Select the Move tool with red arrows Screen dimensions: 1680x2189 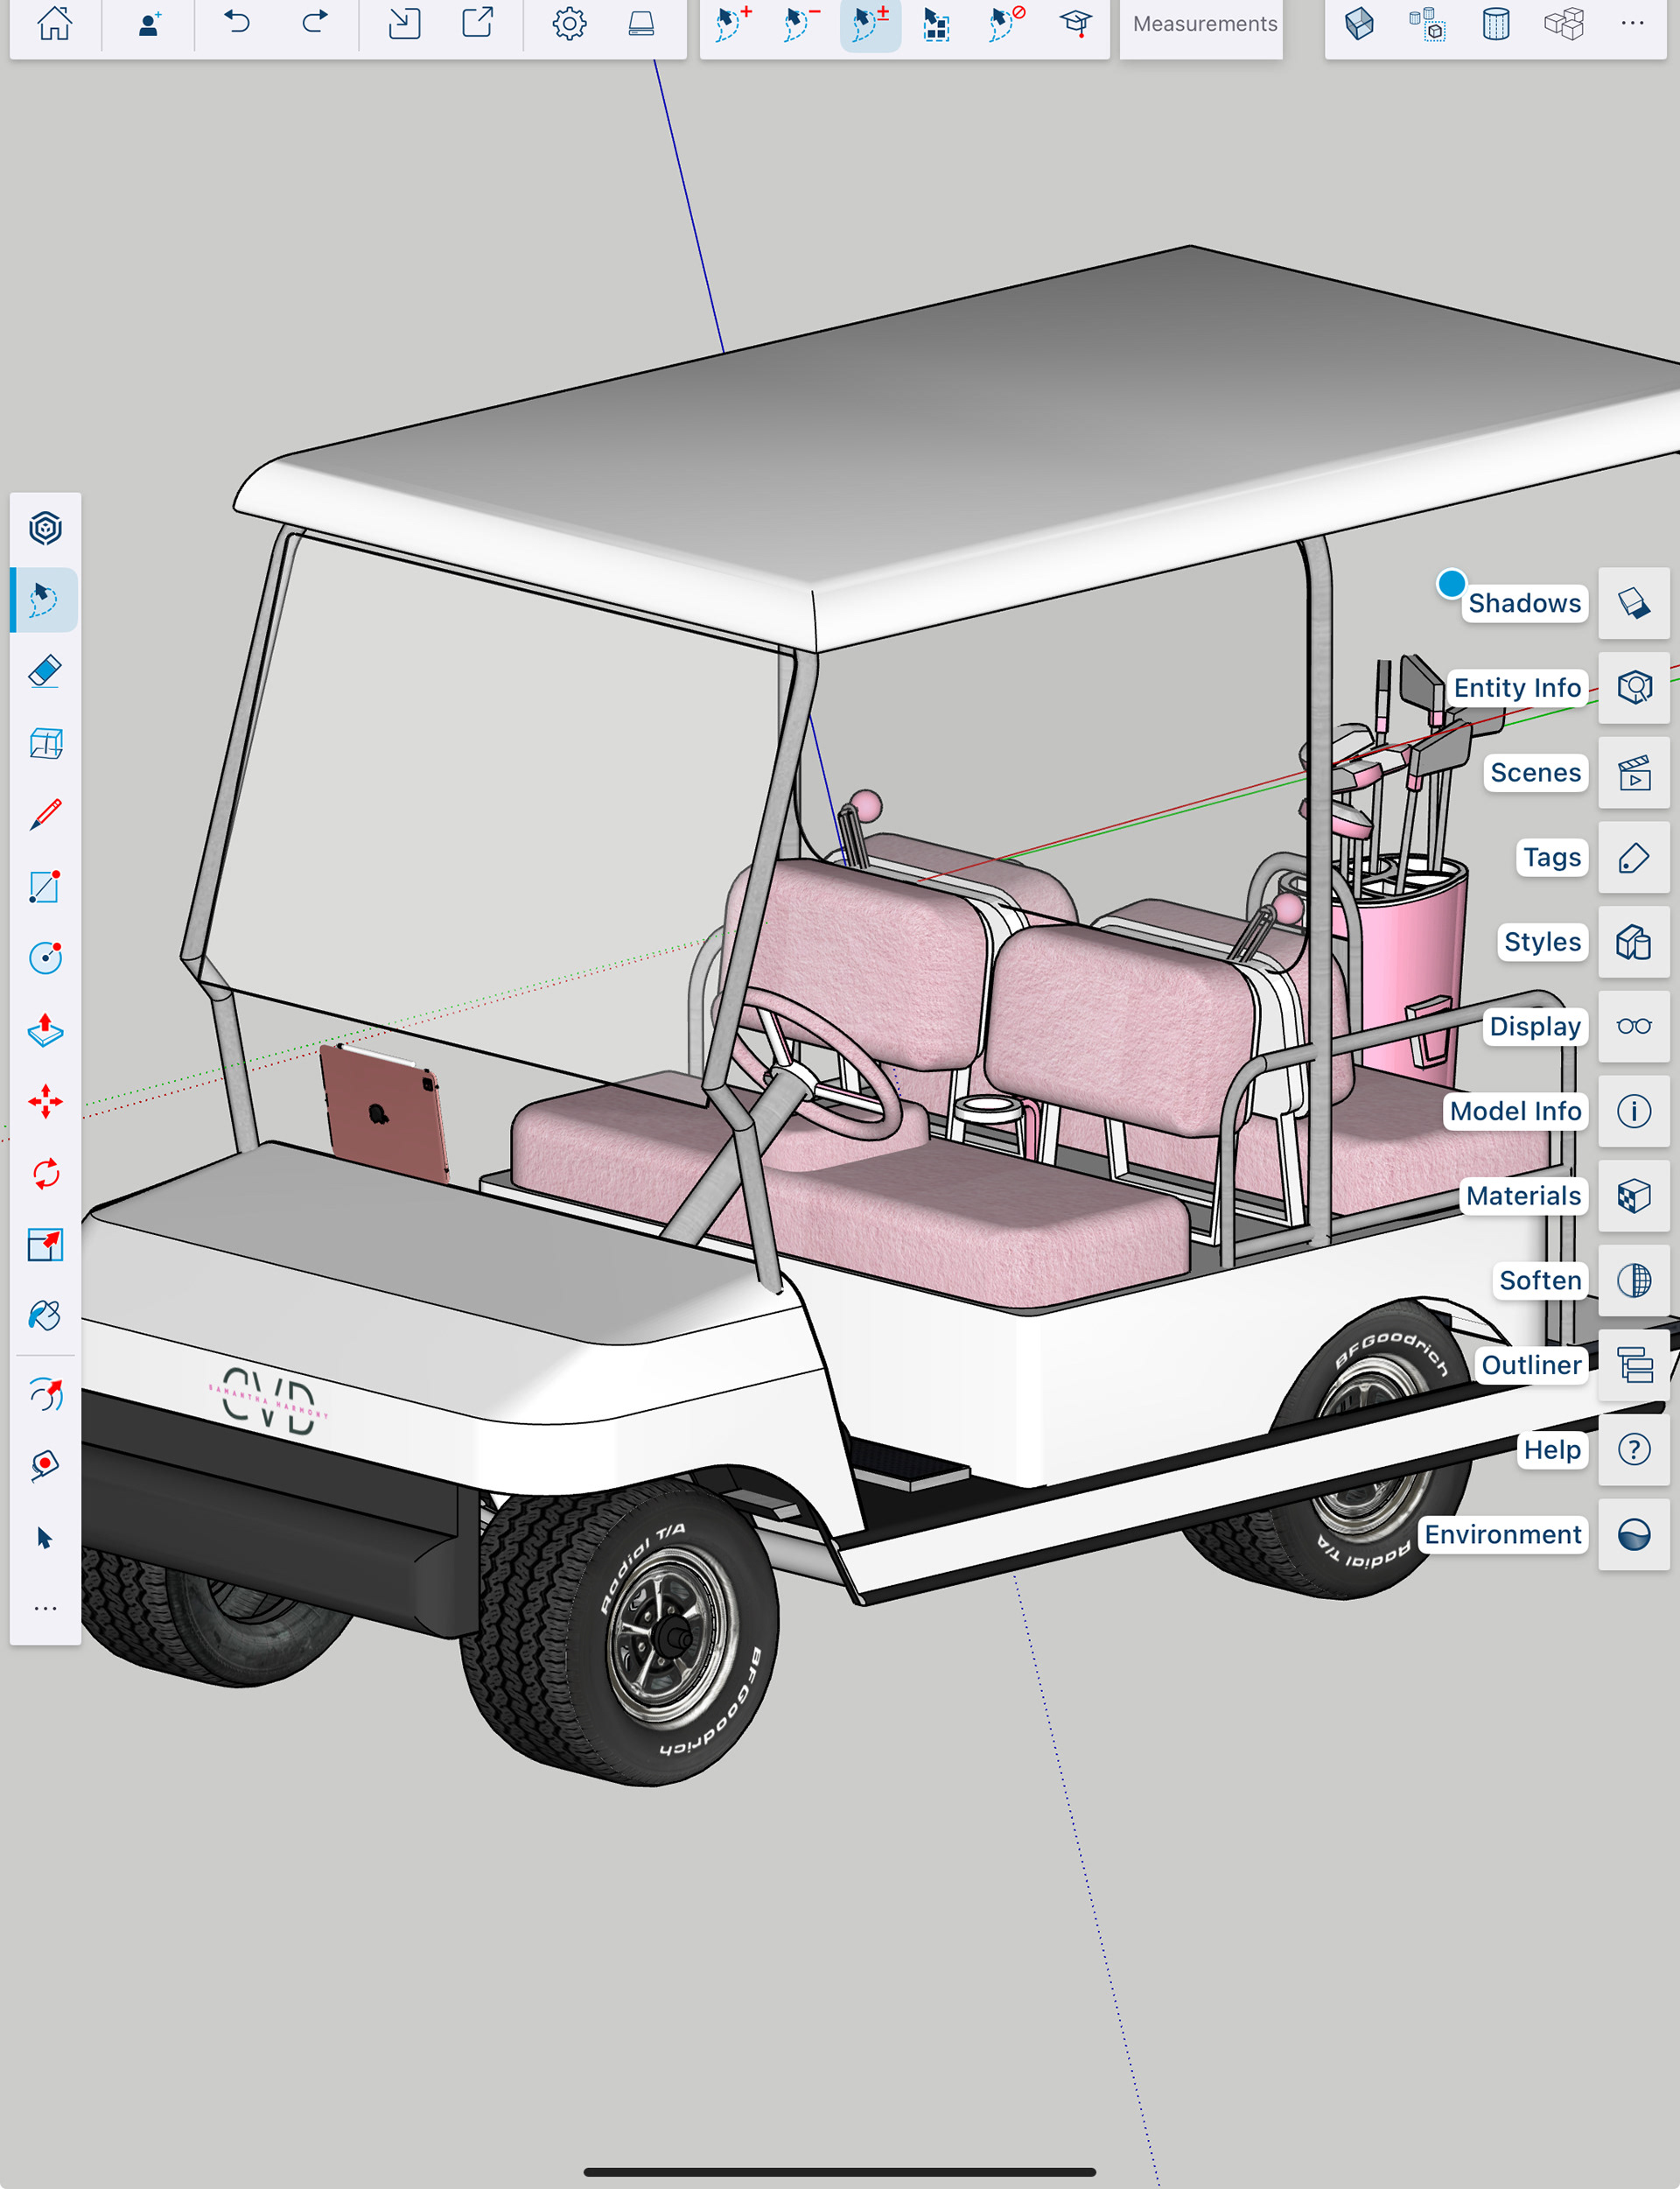coord(45,1102)
